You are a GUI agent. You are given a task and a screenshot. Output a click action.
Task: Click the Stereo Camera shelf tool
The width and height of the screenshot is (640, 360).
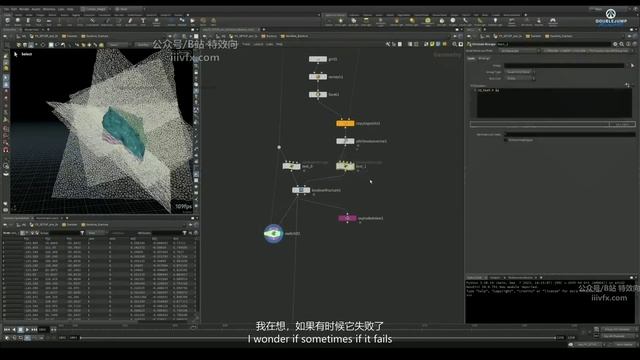pos(511,21)
